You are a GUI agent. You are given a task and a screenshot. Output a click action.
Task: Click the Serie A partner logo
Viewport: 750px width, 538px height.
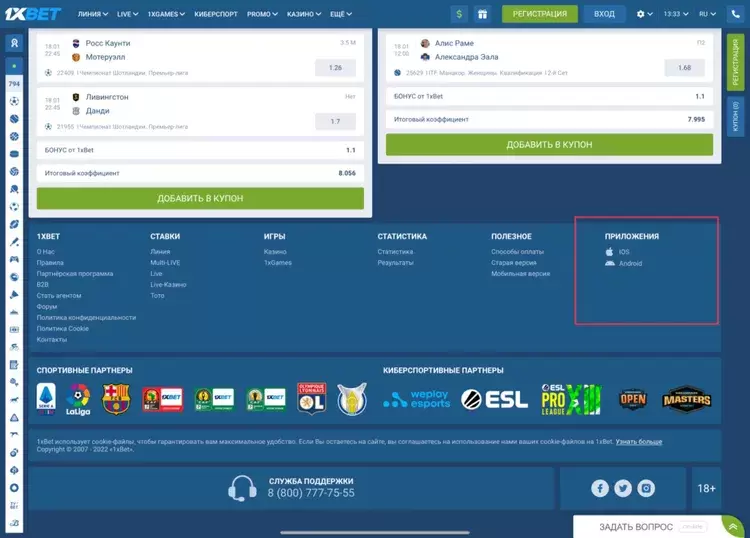point(46,399)
